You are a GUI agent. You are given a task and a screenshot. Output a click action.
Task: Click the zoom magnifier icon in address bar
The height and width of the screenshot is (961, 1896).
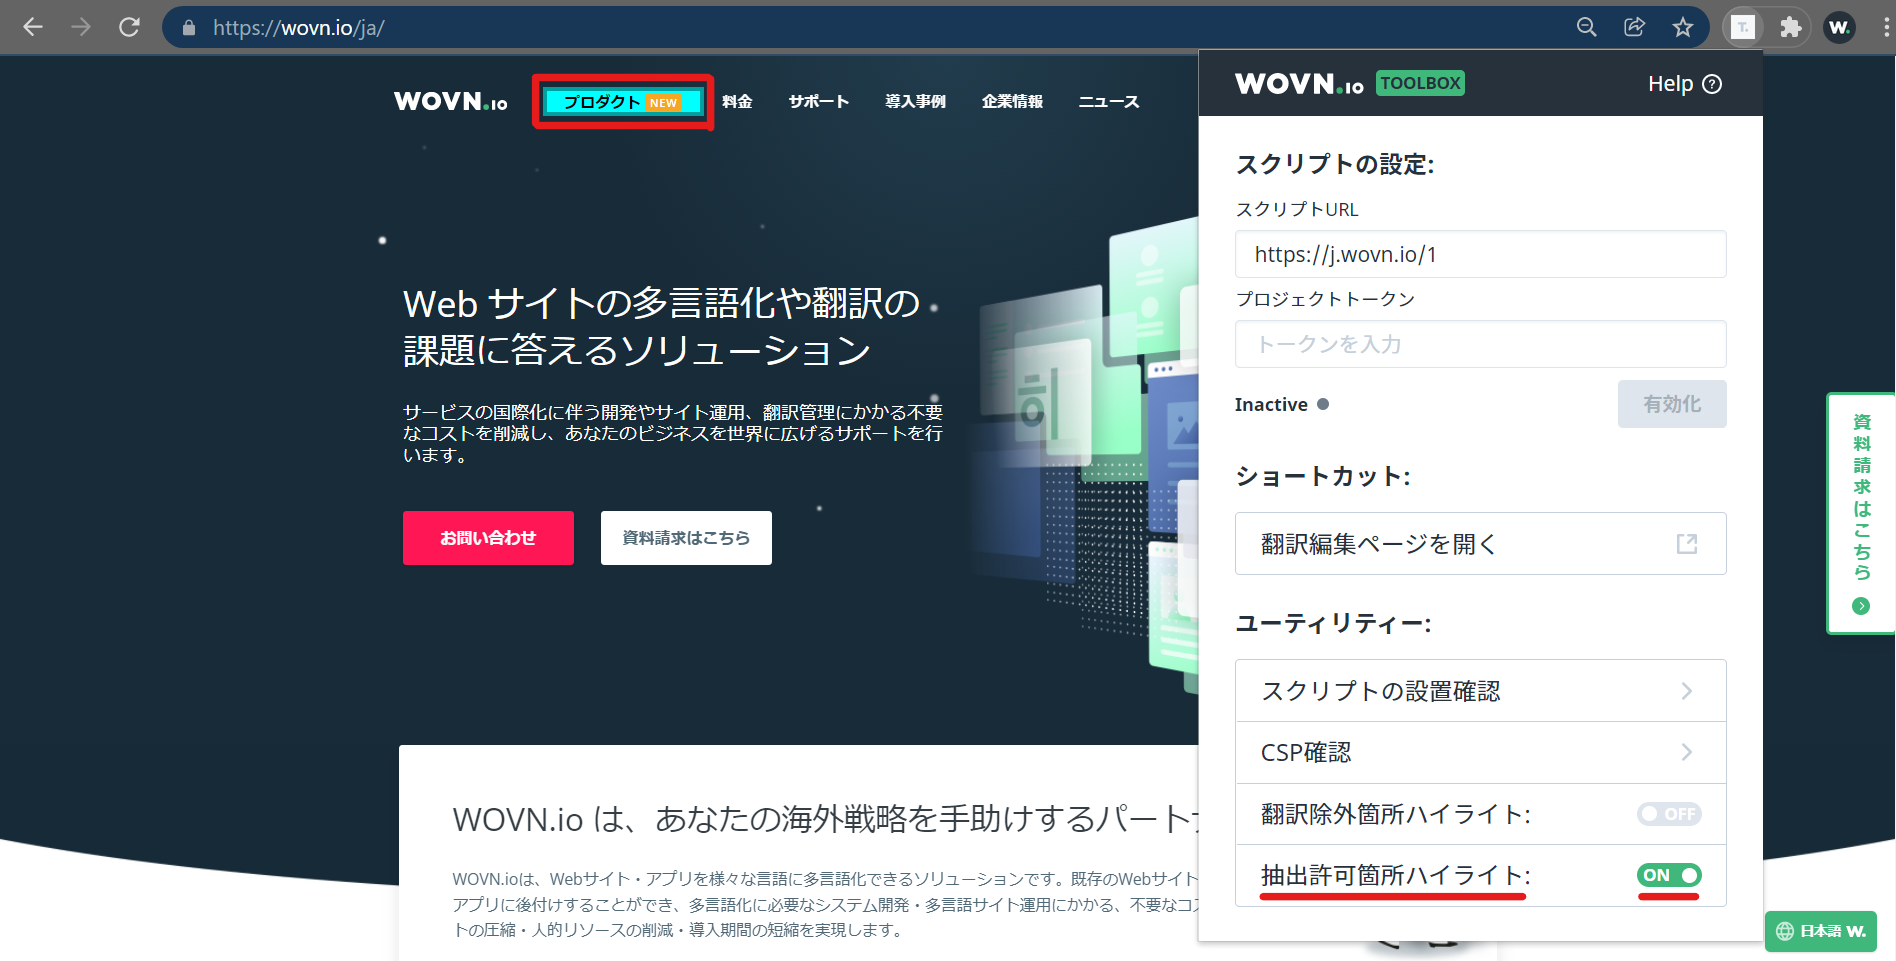point(1586,27)
